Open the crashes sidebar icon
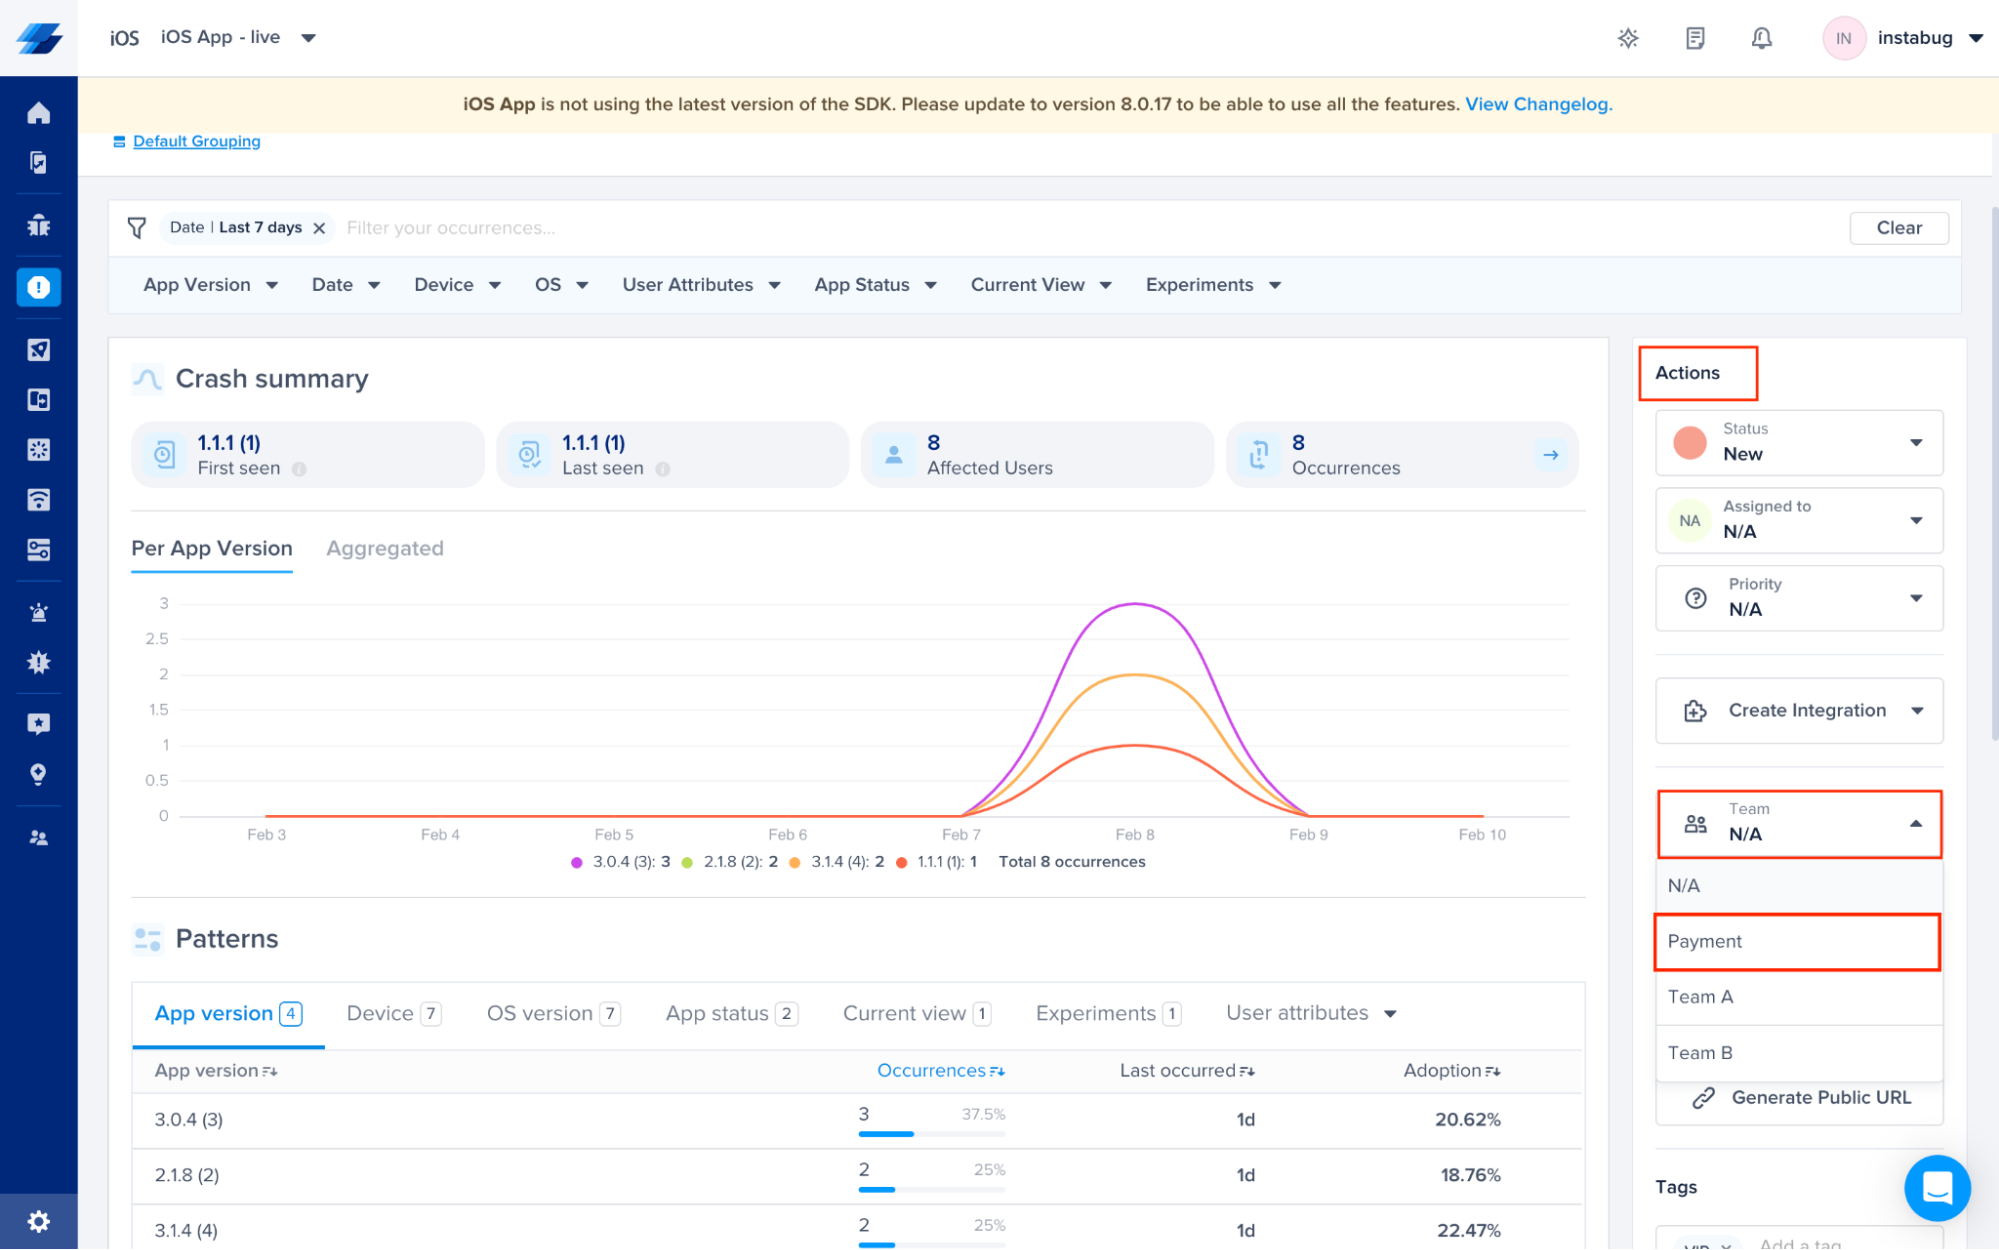Screen dimensions: 1999x1250 38,288
